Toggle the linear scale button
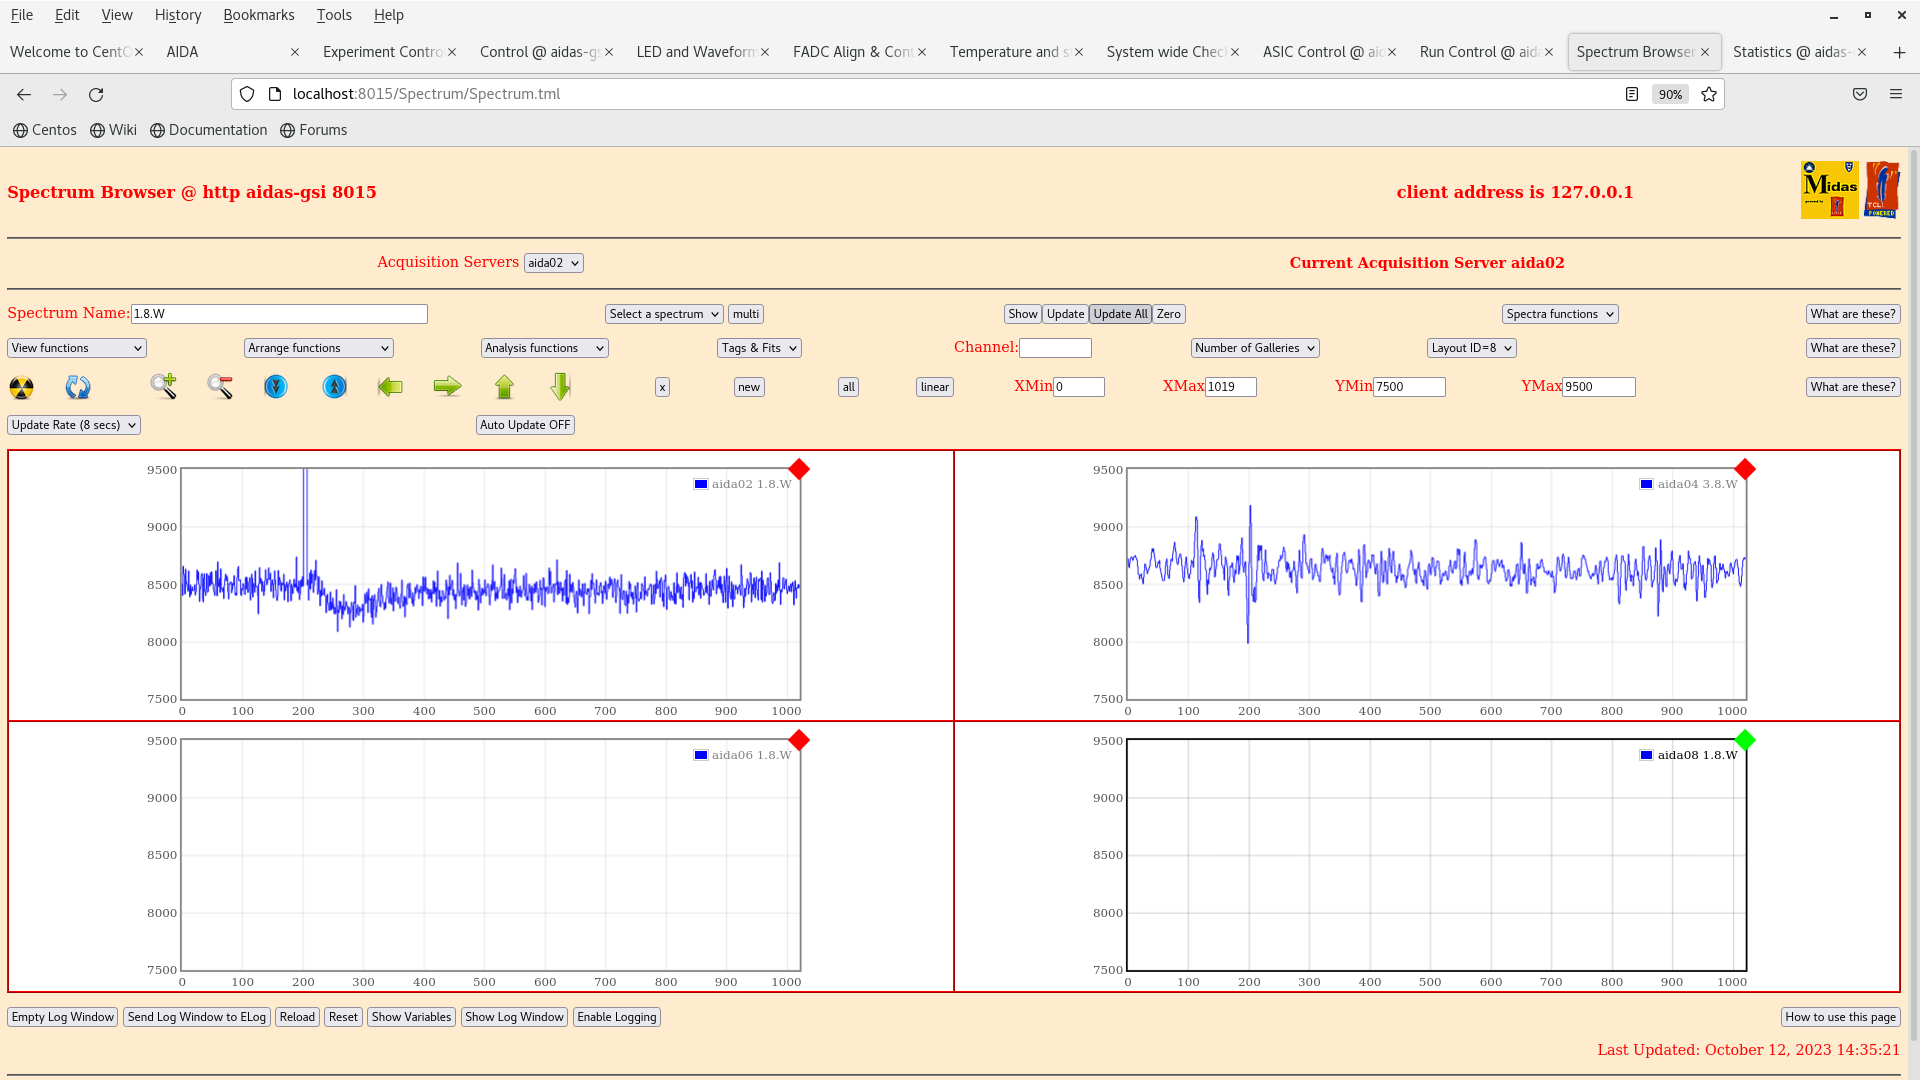The height and width of the screenshot is (1080, 1920). coord(934,387)
